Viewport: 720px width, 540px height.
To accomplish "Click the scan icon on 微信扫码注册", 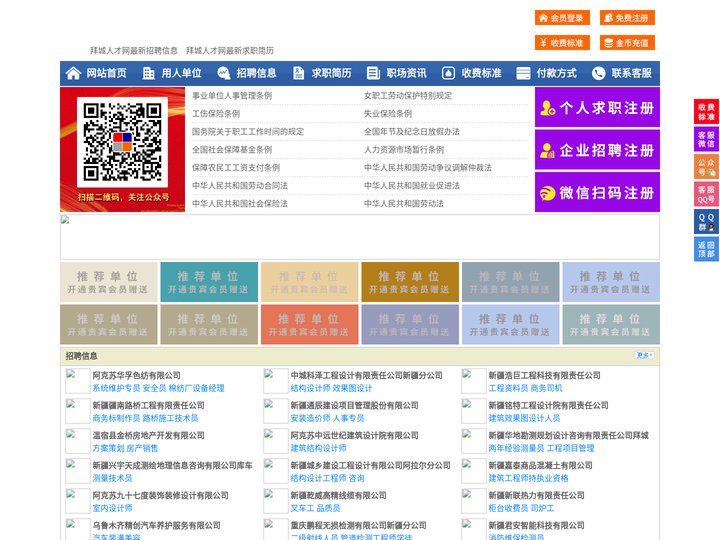I will coord(547,193).
